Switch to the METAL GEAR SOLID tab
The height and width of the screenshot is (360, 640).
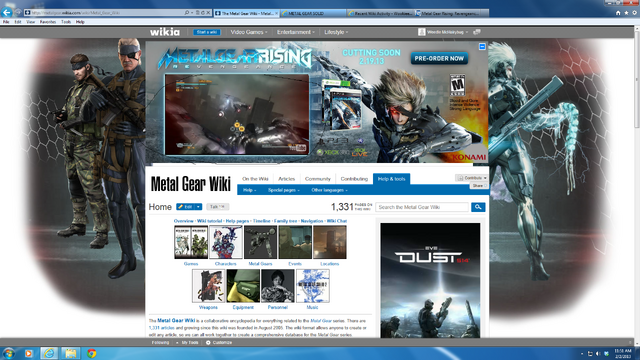click(313, 13)
